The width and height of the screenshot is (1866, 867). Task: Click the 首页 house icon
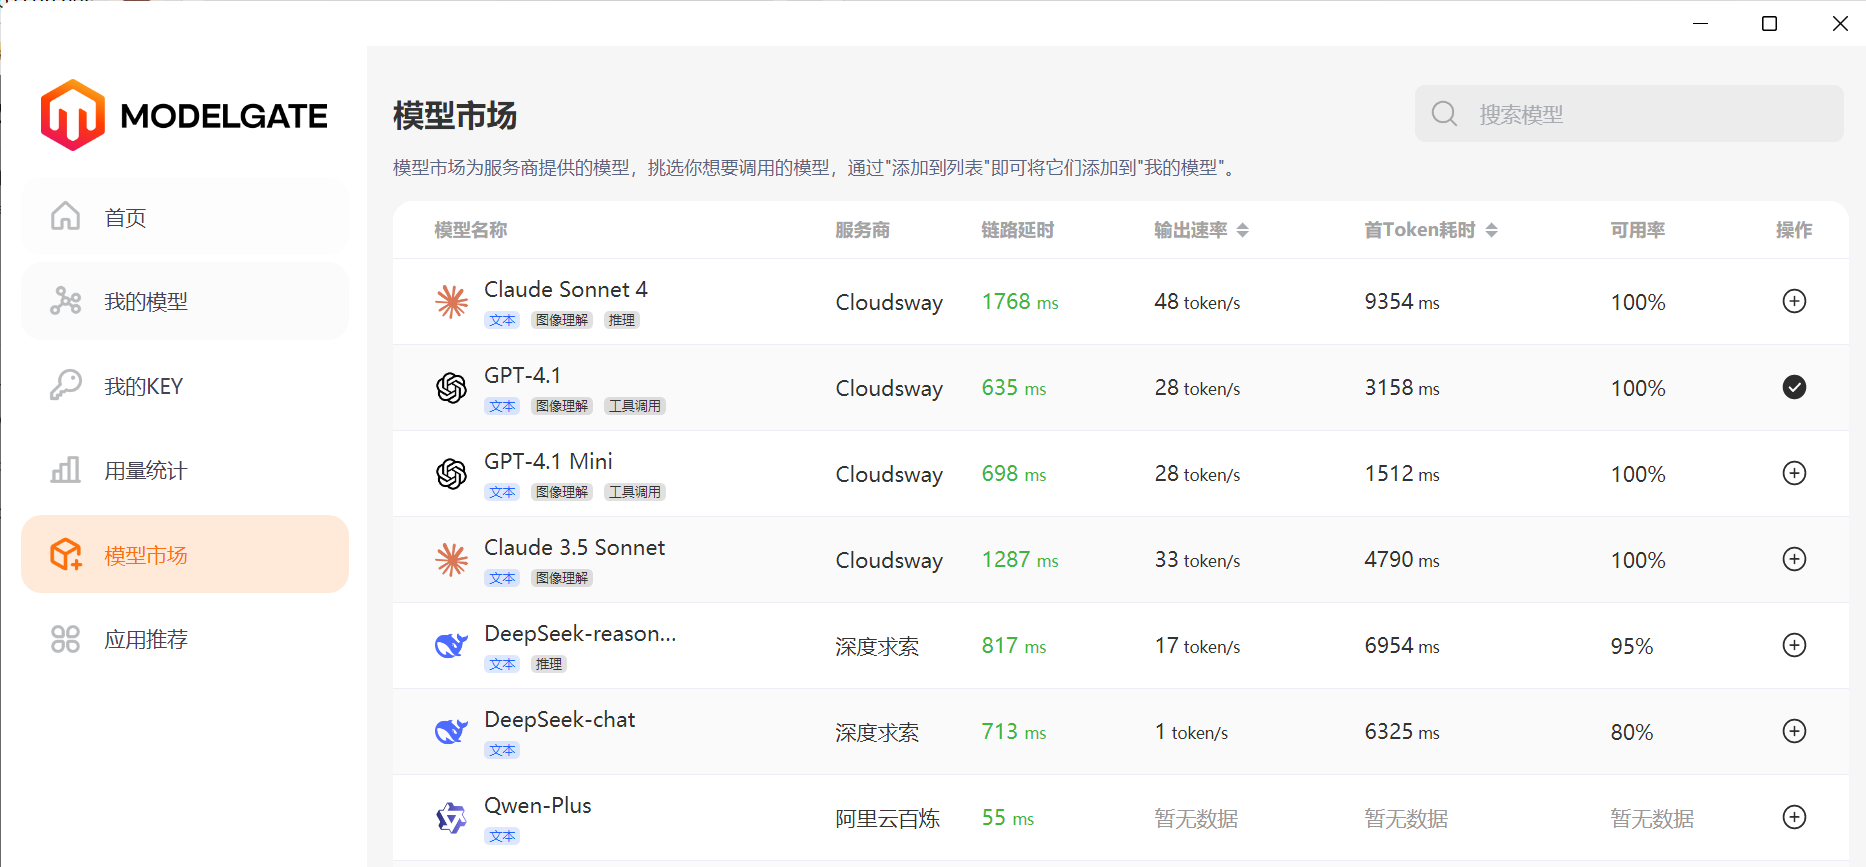pyautogui.click(x=66, y=216)
